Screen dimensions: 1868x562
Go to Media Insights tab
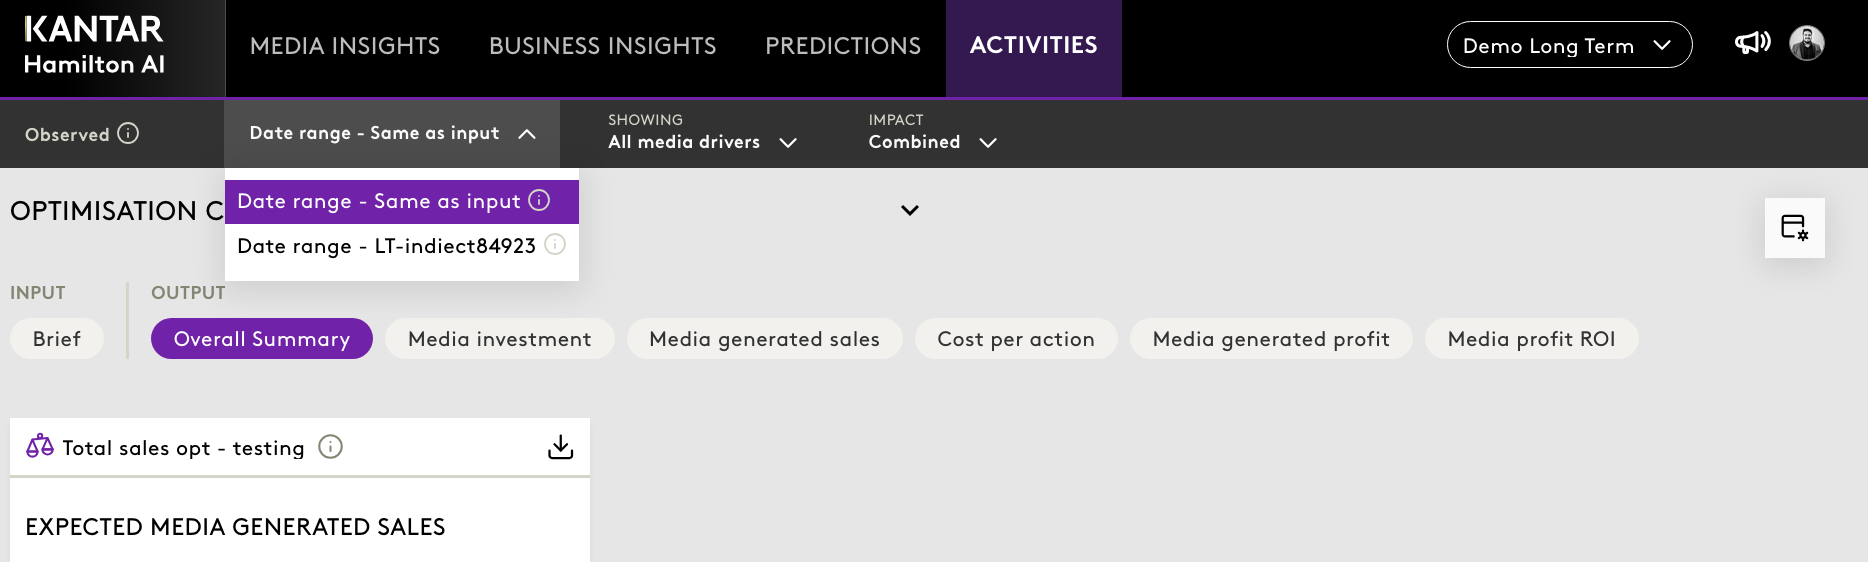click(x=344, y=46)
